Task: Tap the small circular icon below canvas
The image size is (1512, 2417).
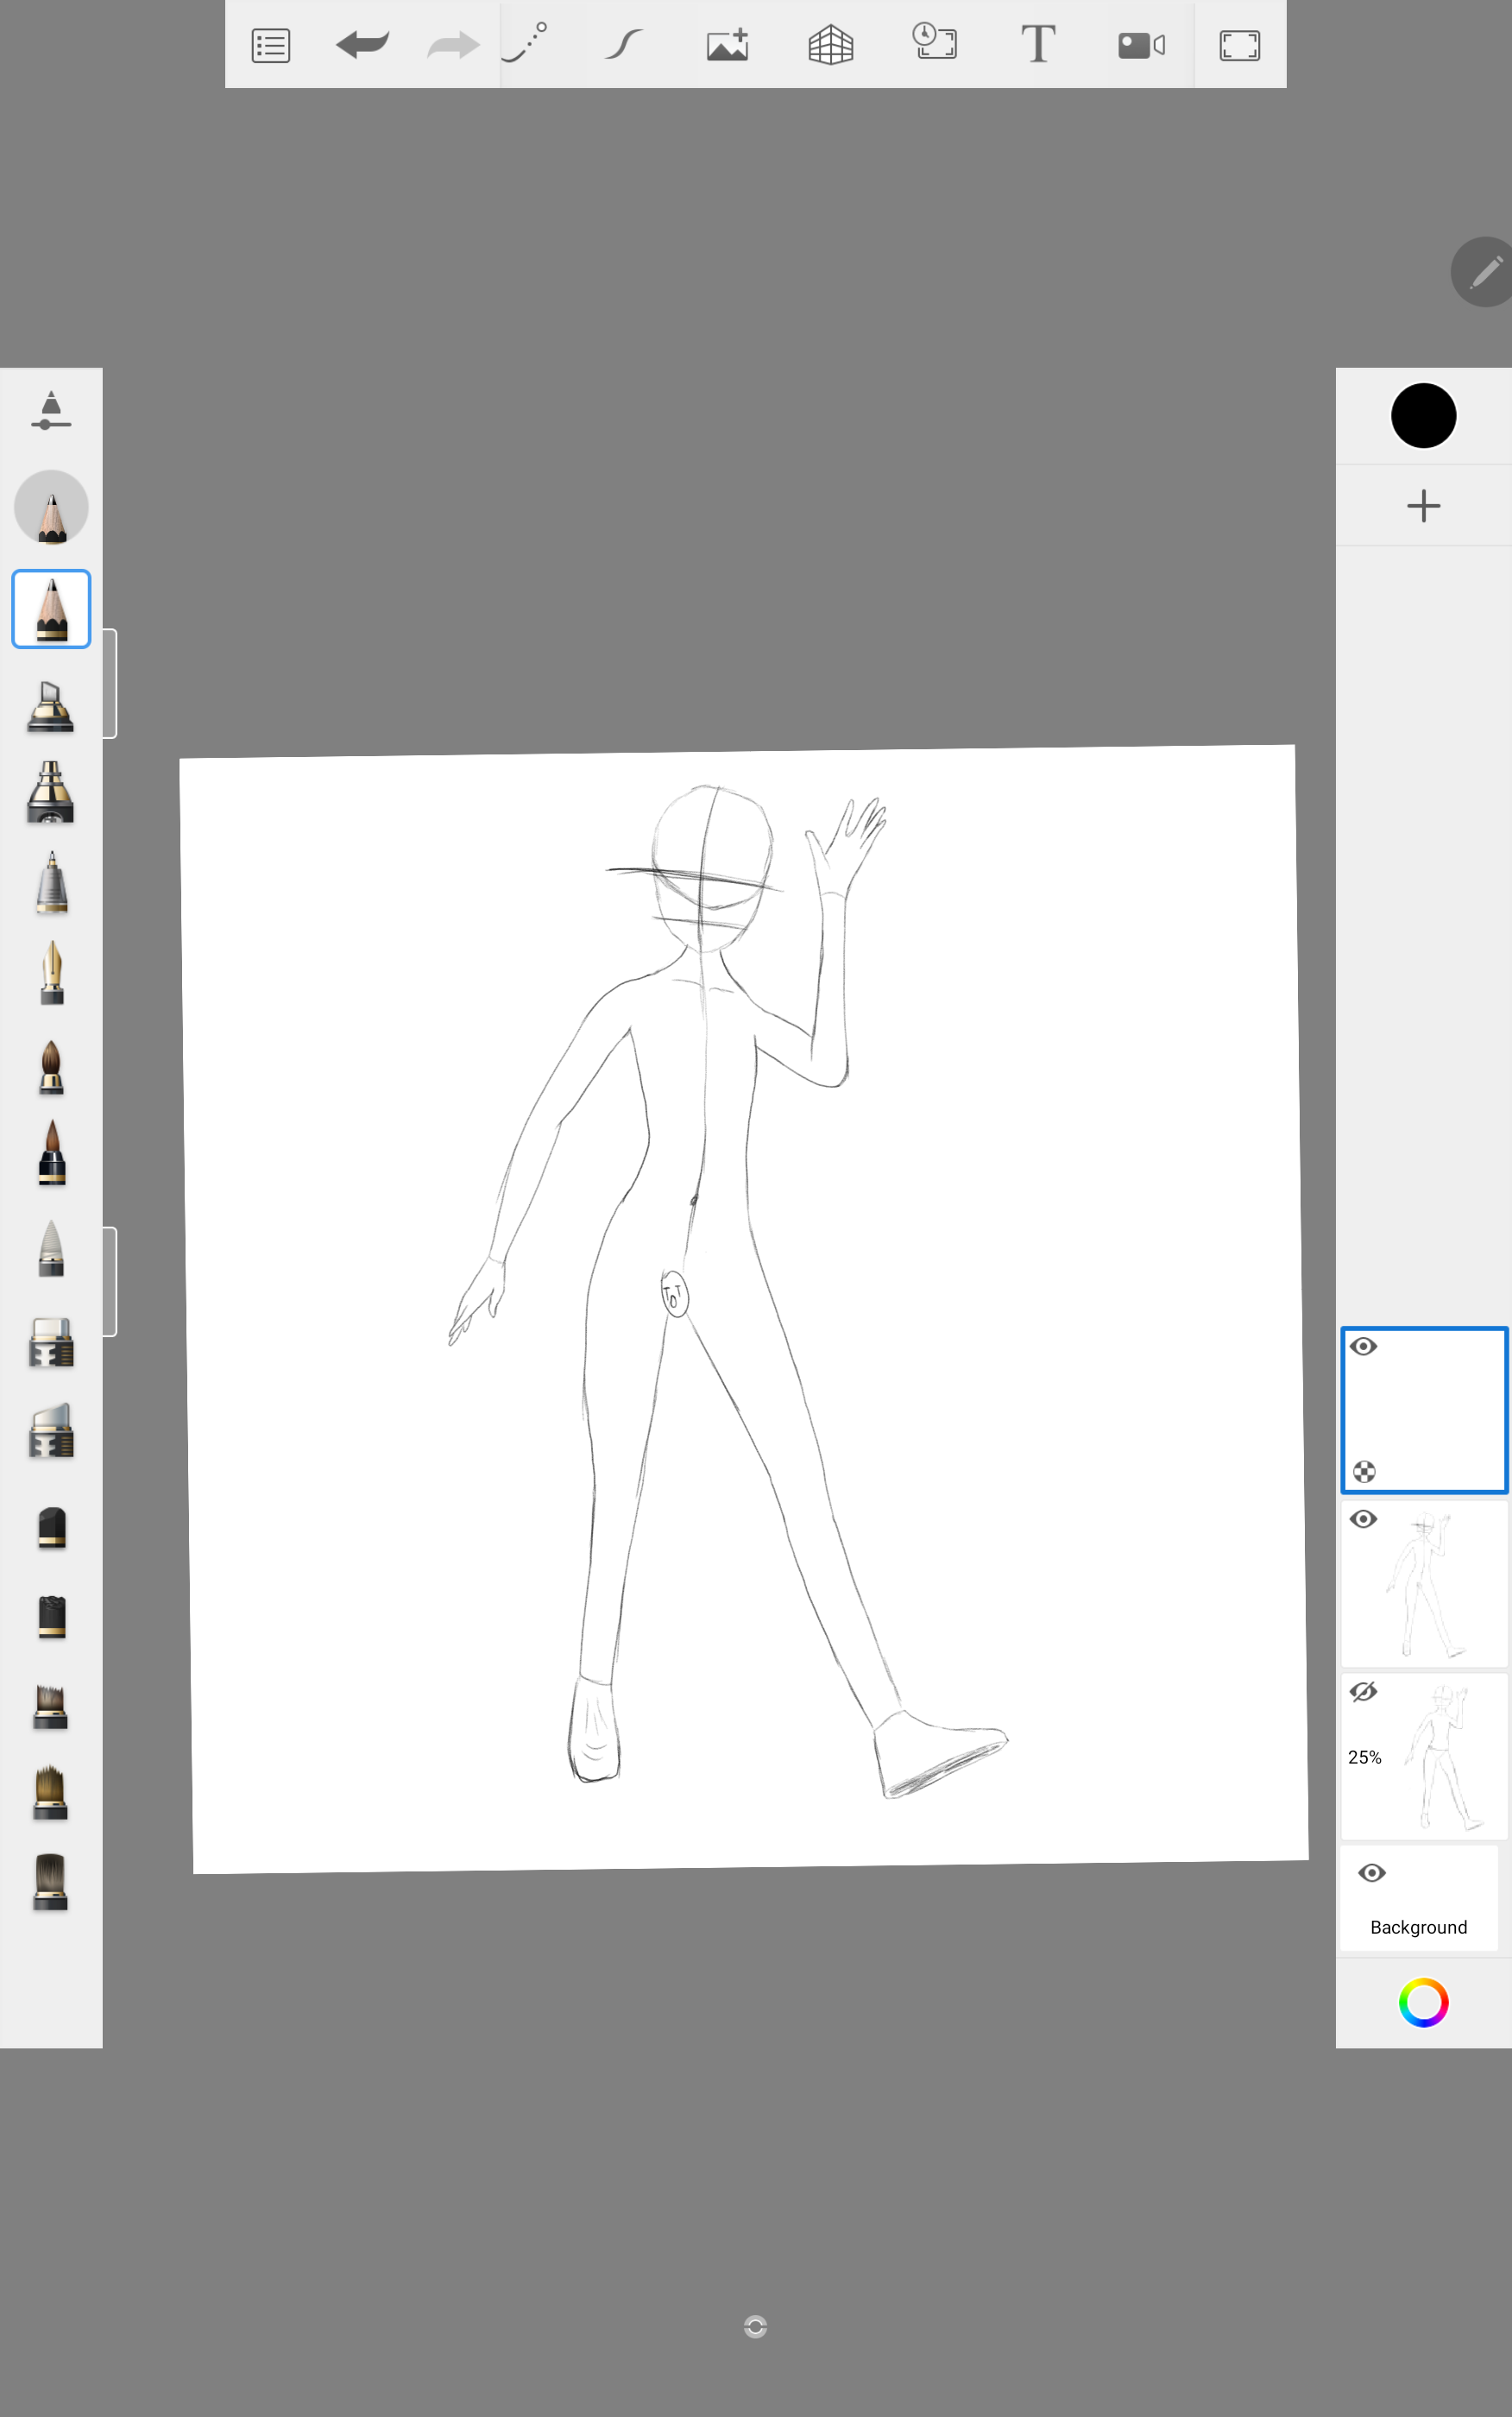Action: click(756, 2327)
